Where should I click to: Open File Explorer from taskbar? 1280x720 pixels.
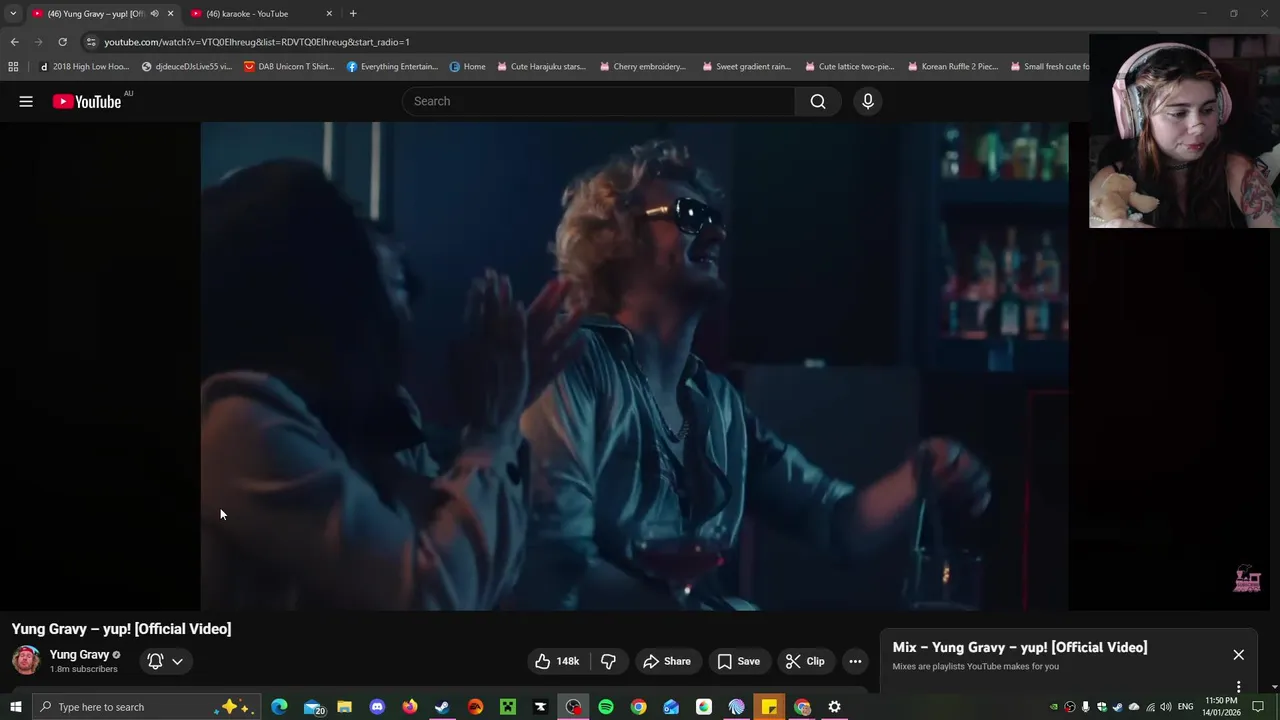(344, 707)
